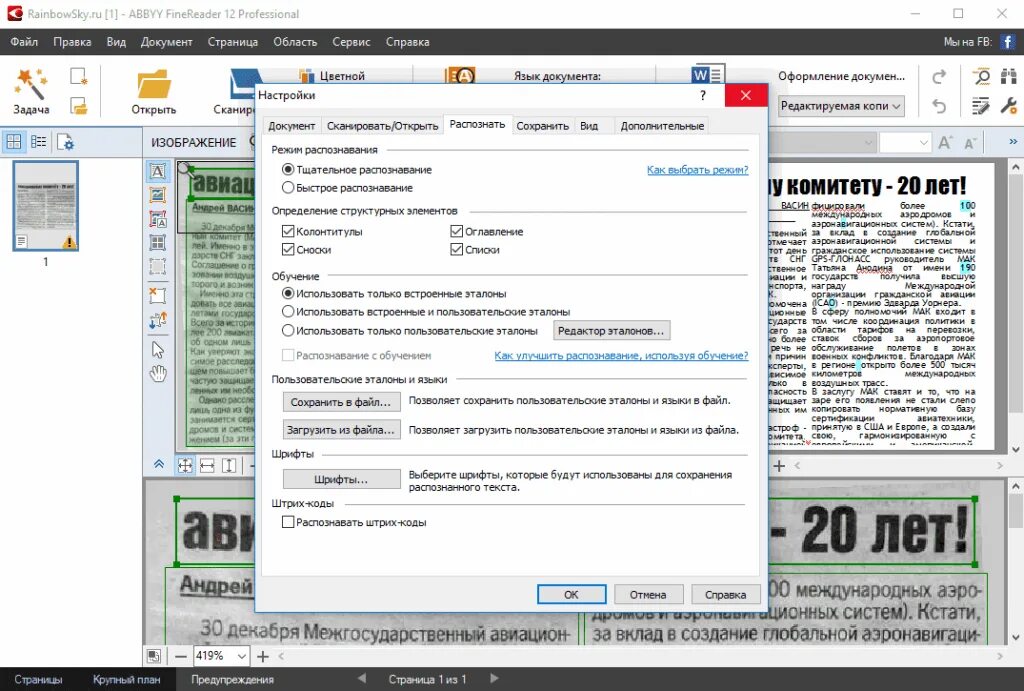Click zoom in plus in closeup panel
1024x691 pixels.
click(263, 656)
